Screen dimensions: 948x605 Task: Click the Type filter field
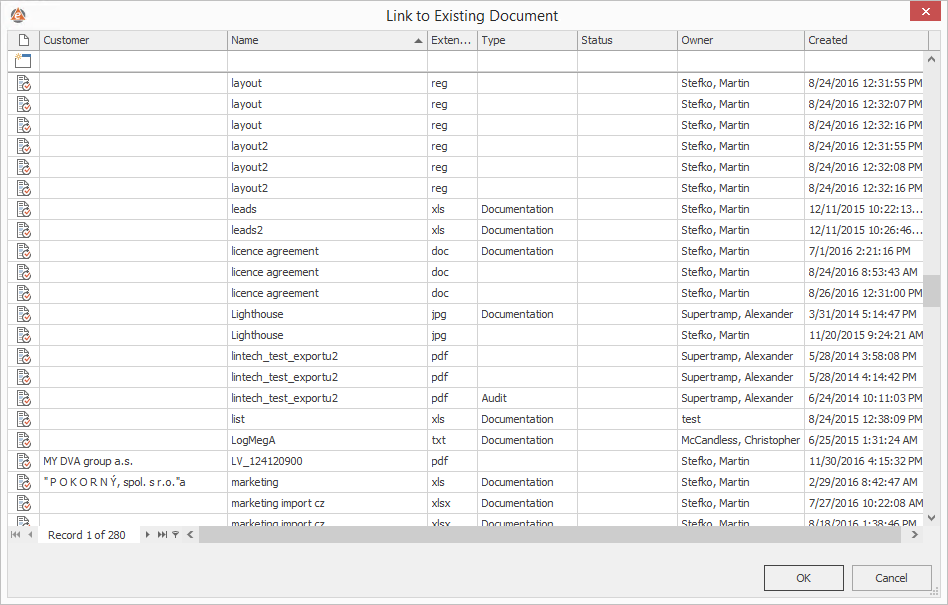527,61
